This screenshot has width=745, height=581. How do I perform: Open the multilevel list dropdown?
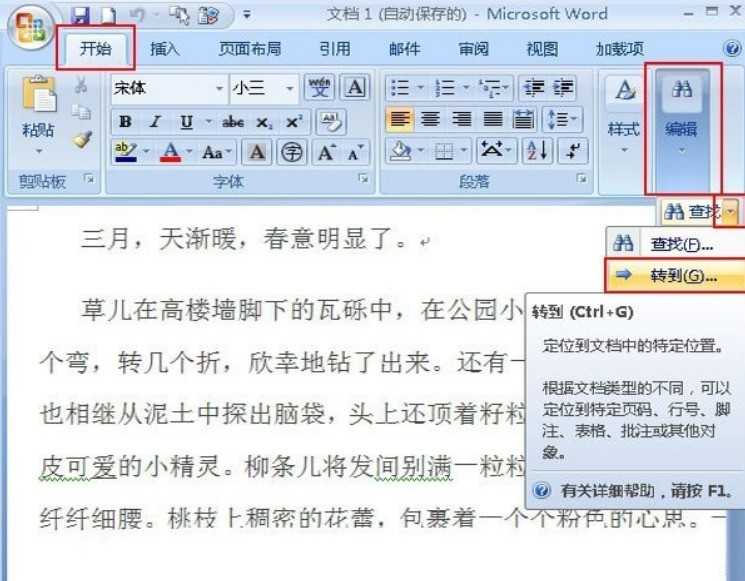pyautogui.click(x=506, y=87)
